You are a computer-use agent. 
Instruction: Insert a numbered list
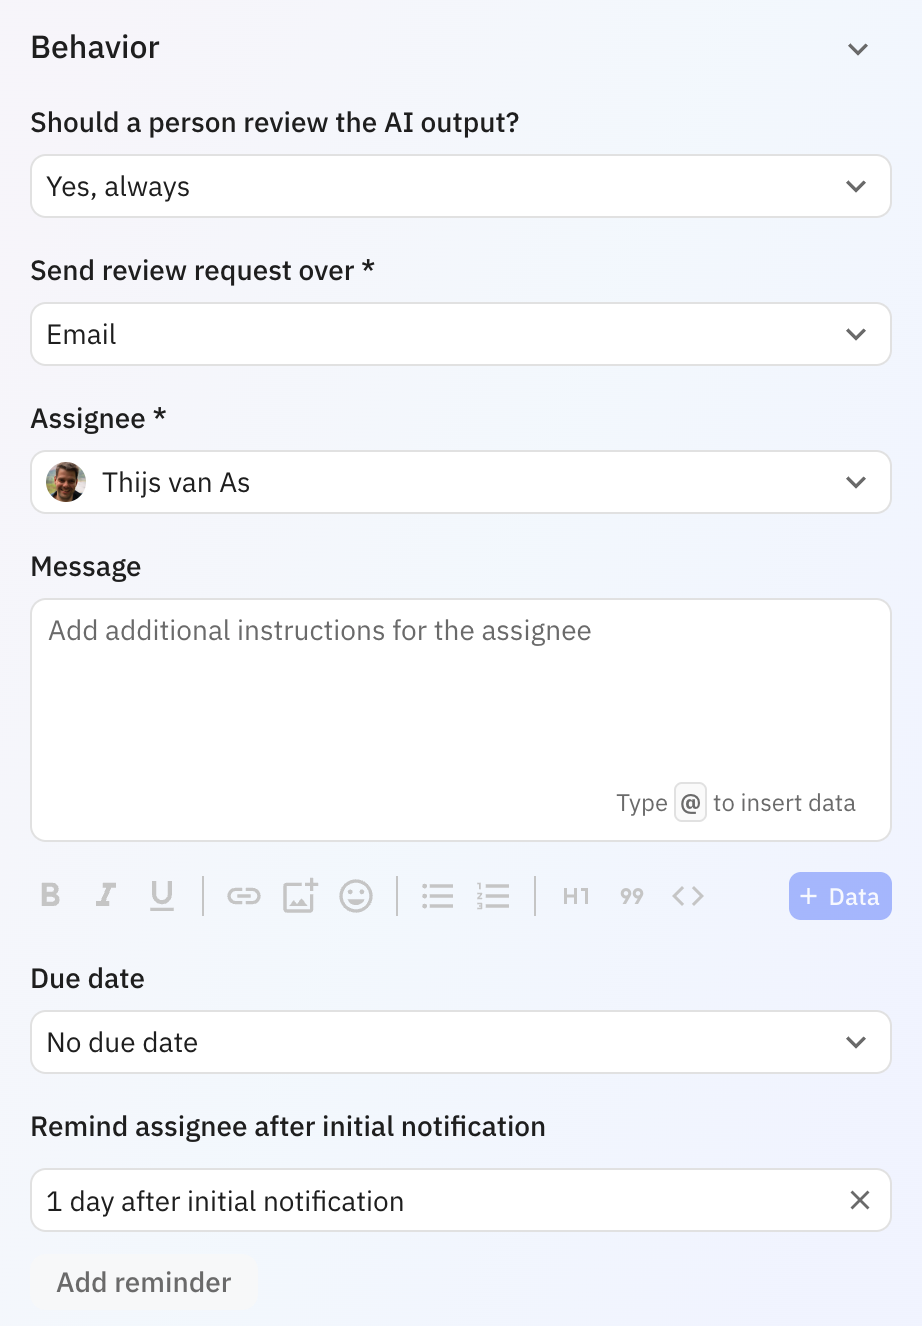(x=494, y=896)
